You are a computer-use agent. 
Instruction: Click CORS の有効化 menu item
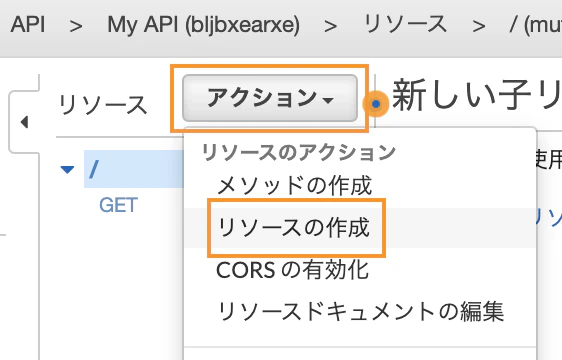click(292, 270)
